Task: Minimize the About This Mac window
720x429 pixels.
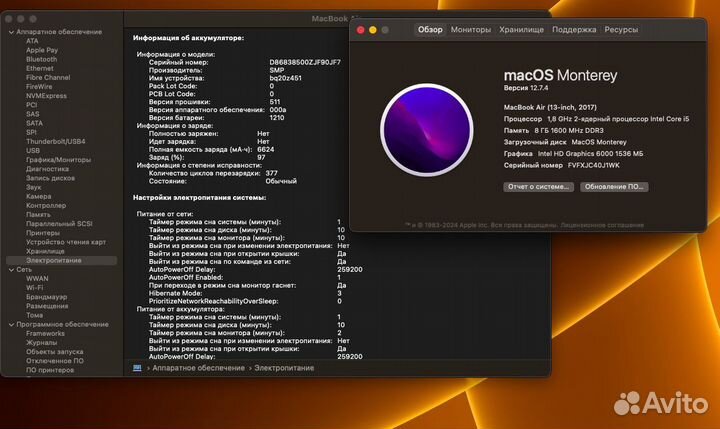Action: [x=373, y=30]
